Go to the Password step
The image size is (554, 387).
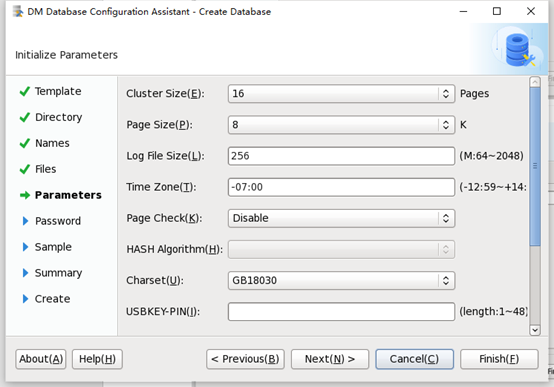[x=58, y=221]
